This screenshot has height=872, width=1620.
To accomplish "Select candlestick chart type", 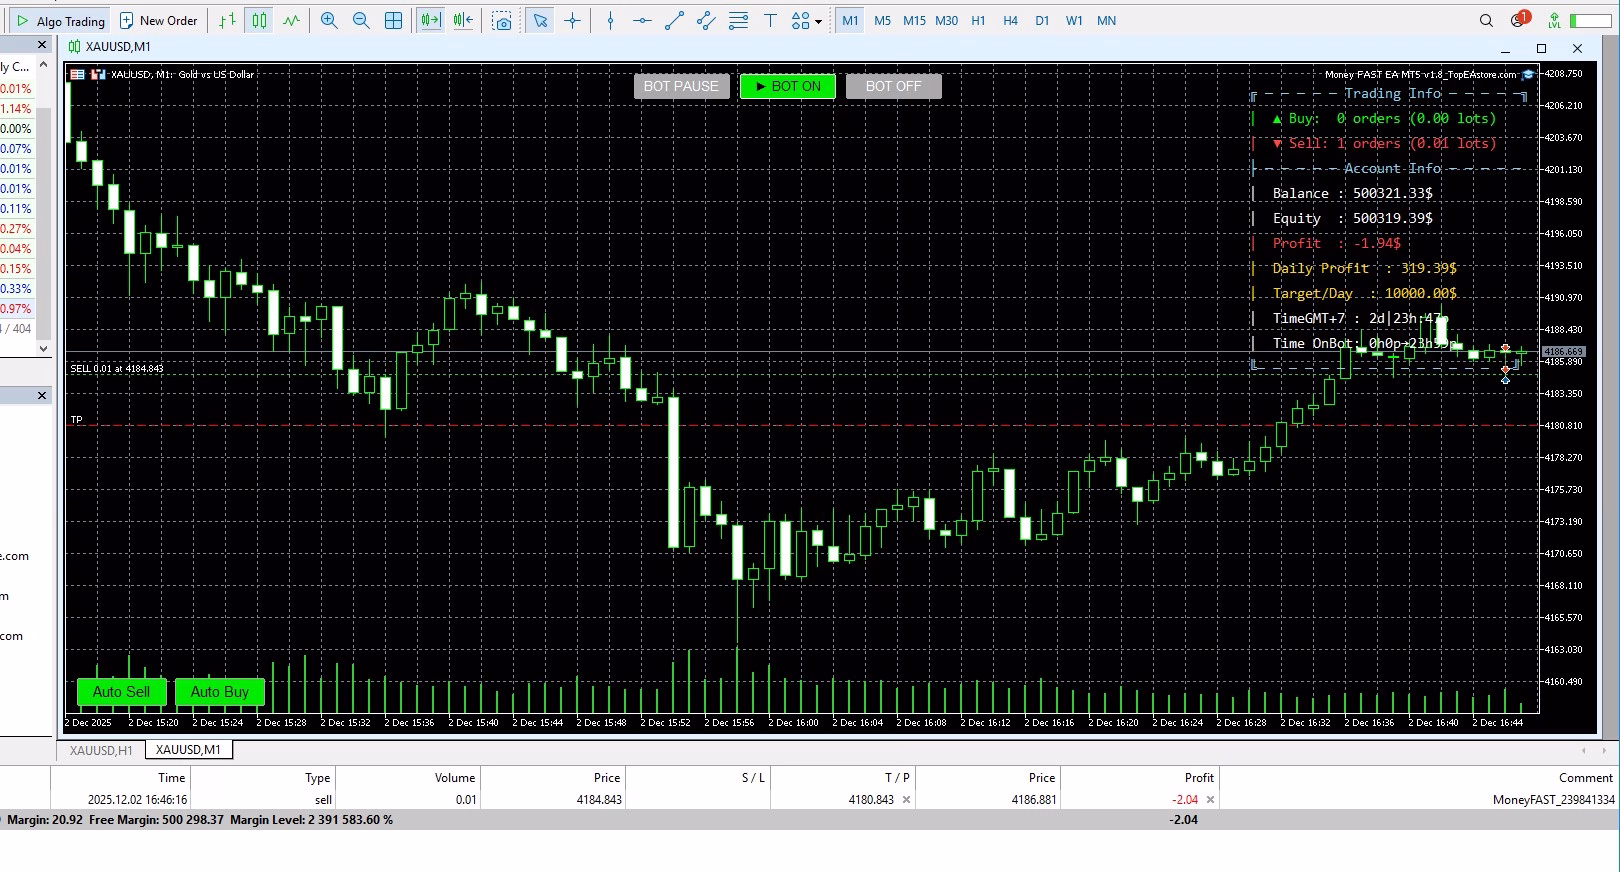I will [x=259, y=21].
